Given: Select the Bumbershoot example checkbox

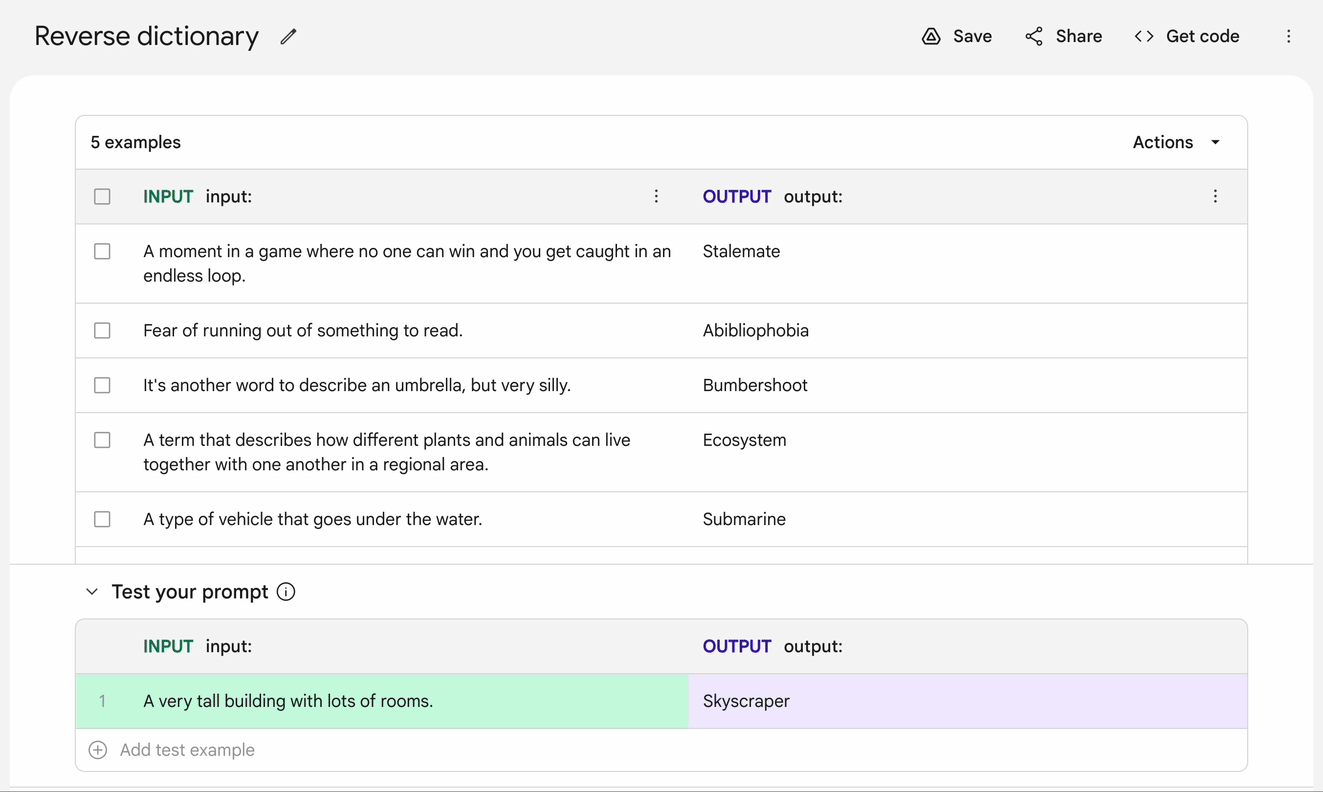Looking at the screenshot, I should (x=102, y=386).
